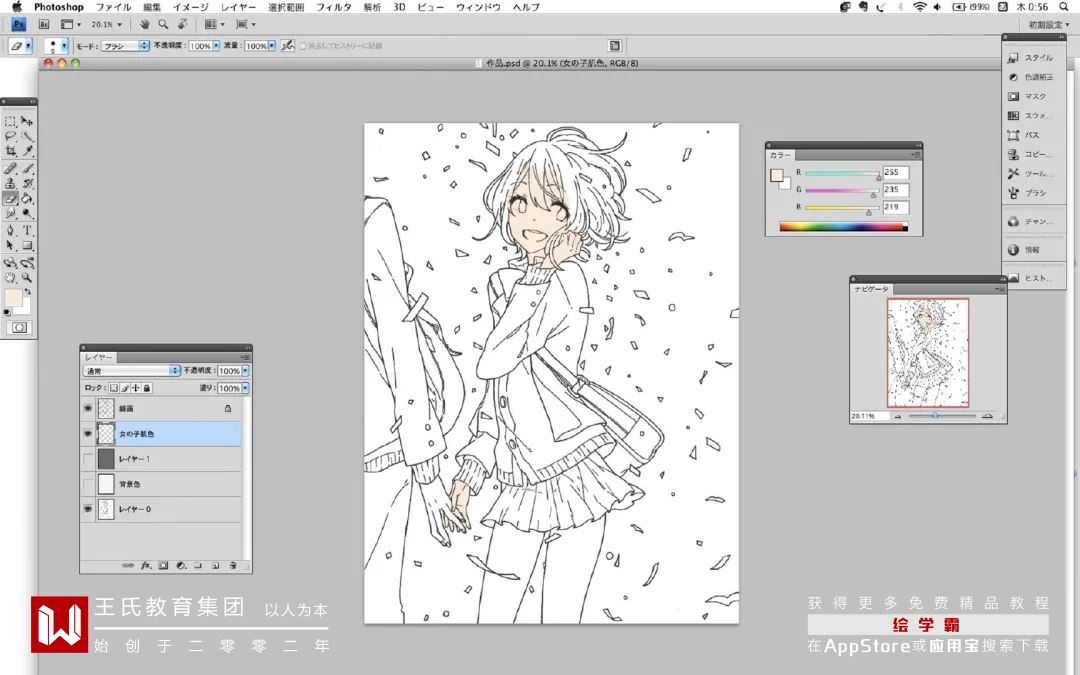Reset default foreground and background colors

point(6,312)
